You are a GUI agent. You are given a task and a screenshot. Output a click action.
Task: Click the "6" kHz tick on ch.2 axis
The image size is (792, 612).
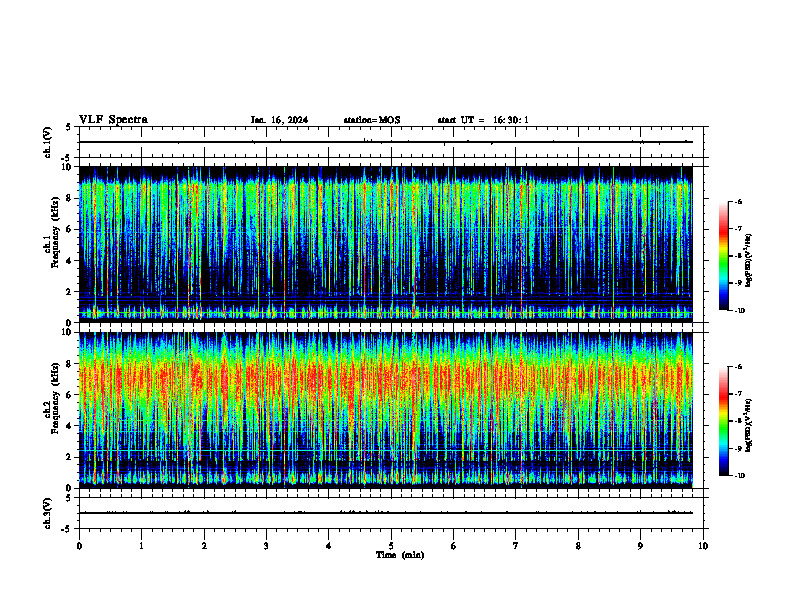pyautogui.click(x=69, y=395)
